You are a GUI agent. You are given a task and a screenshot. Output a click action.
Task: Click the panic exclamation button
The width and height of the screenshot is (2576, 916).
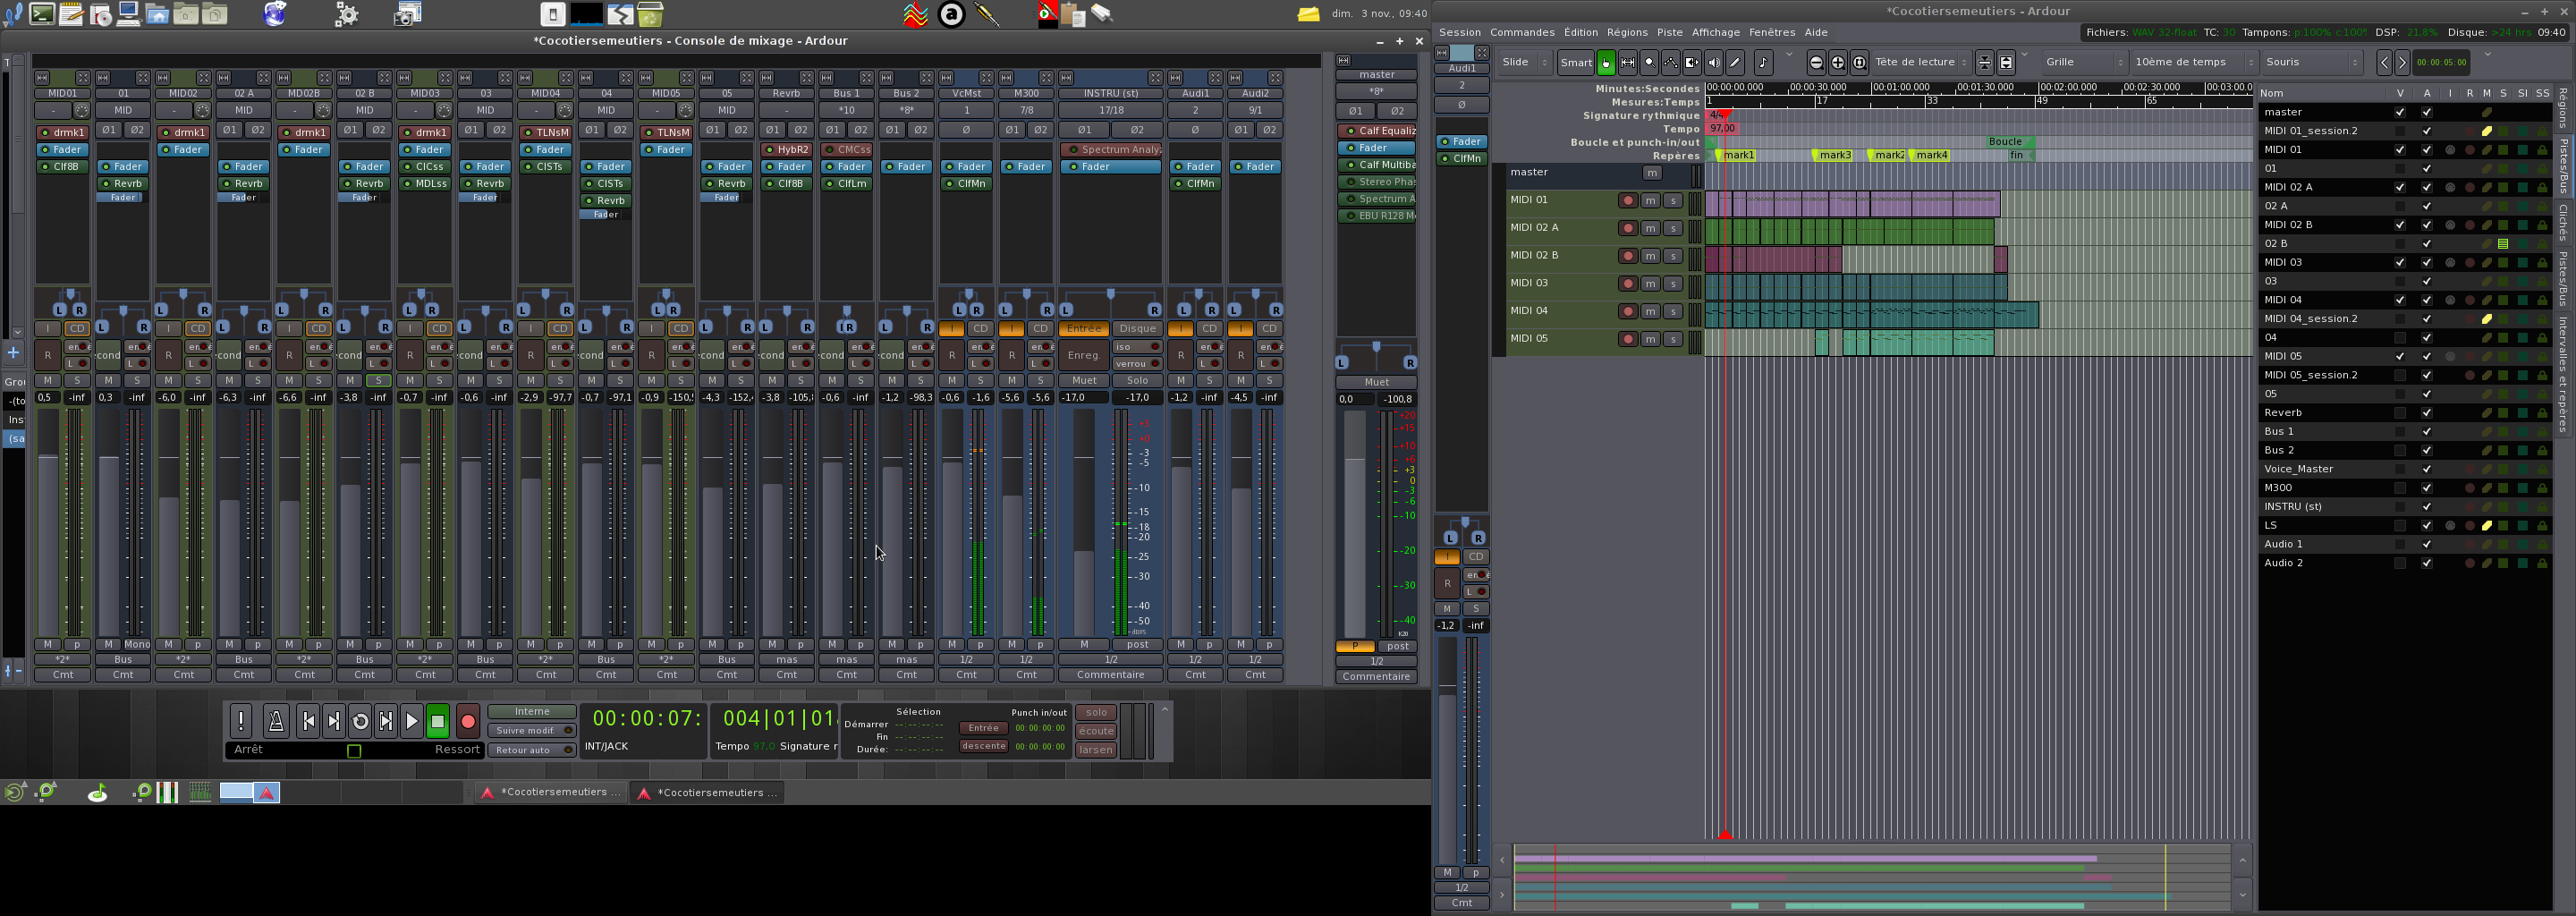[241, 721]
